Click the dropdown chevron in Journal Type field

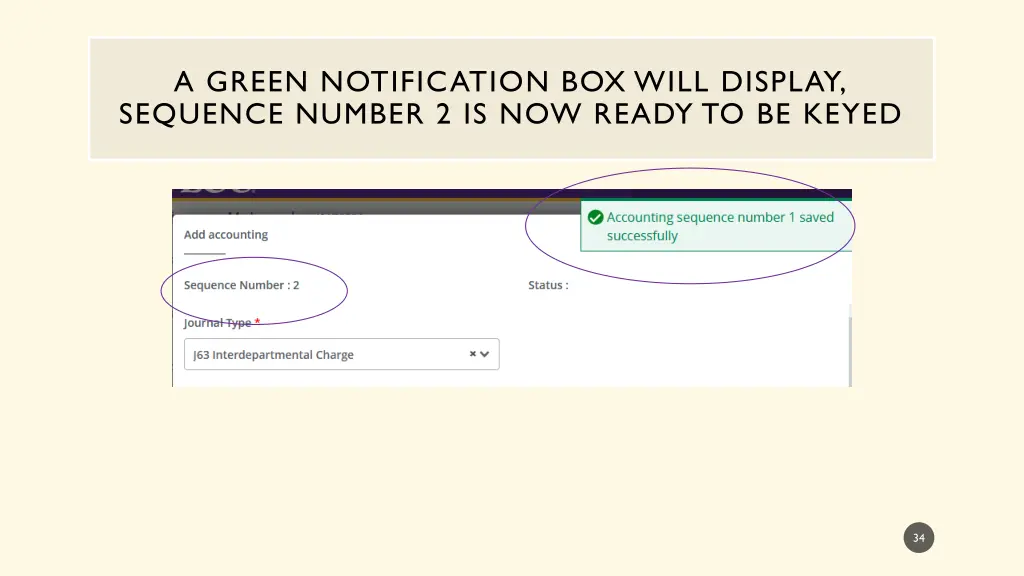[487, 354]
